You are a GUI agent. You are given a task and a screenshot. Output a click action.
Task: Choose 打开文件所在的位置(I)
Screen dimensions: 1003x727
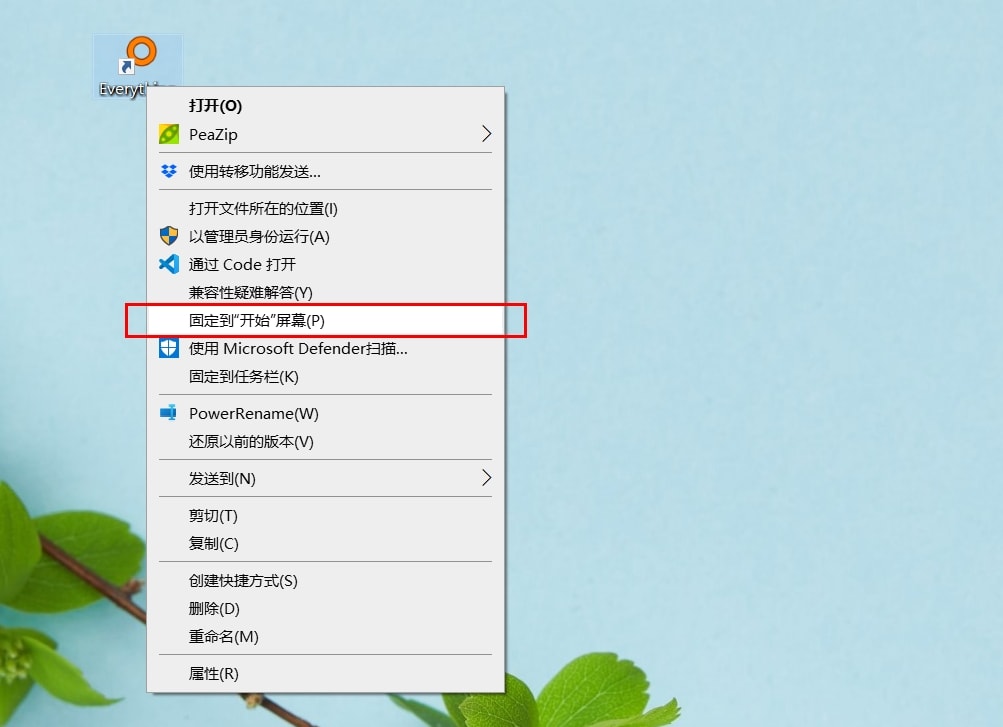point(326,208)
